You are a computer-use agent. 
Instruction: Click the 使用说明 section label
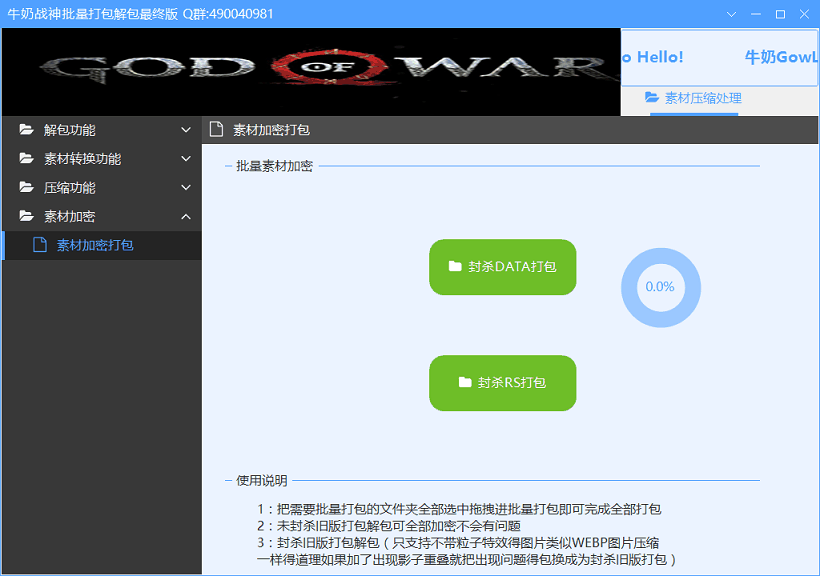coord(261,480)
